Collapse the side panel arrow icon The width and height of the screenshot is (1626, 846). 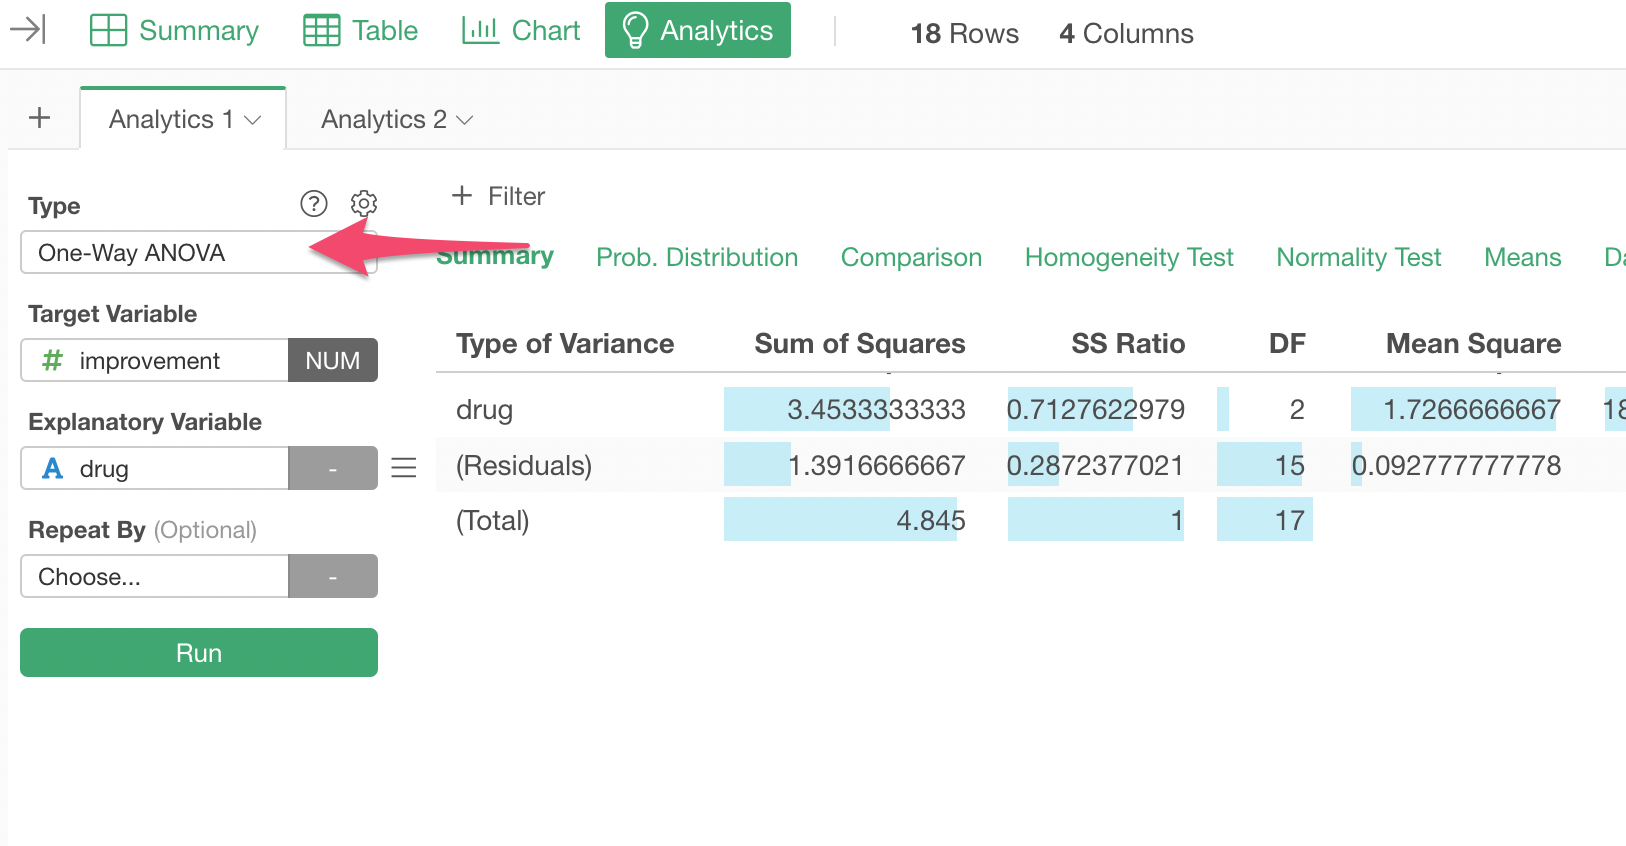(x=28, y=30)
